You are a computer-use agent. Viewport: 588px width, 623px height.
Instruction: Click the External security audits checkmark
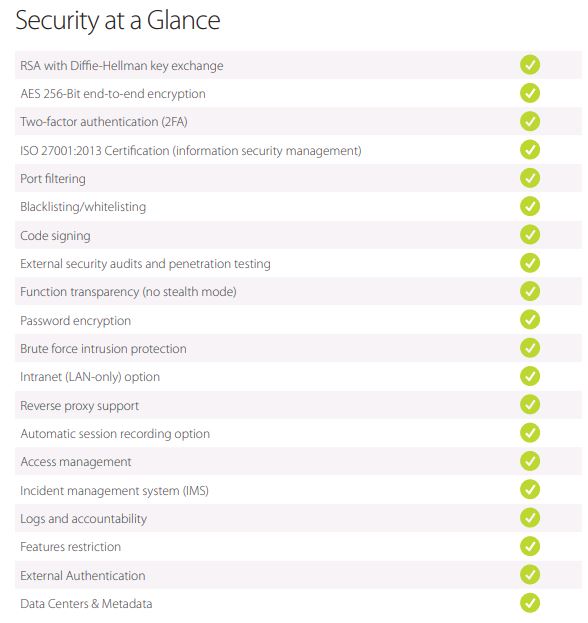tap(530, 263)
